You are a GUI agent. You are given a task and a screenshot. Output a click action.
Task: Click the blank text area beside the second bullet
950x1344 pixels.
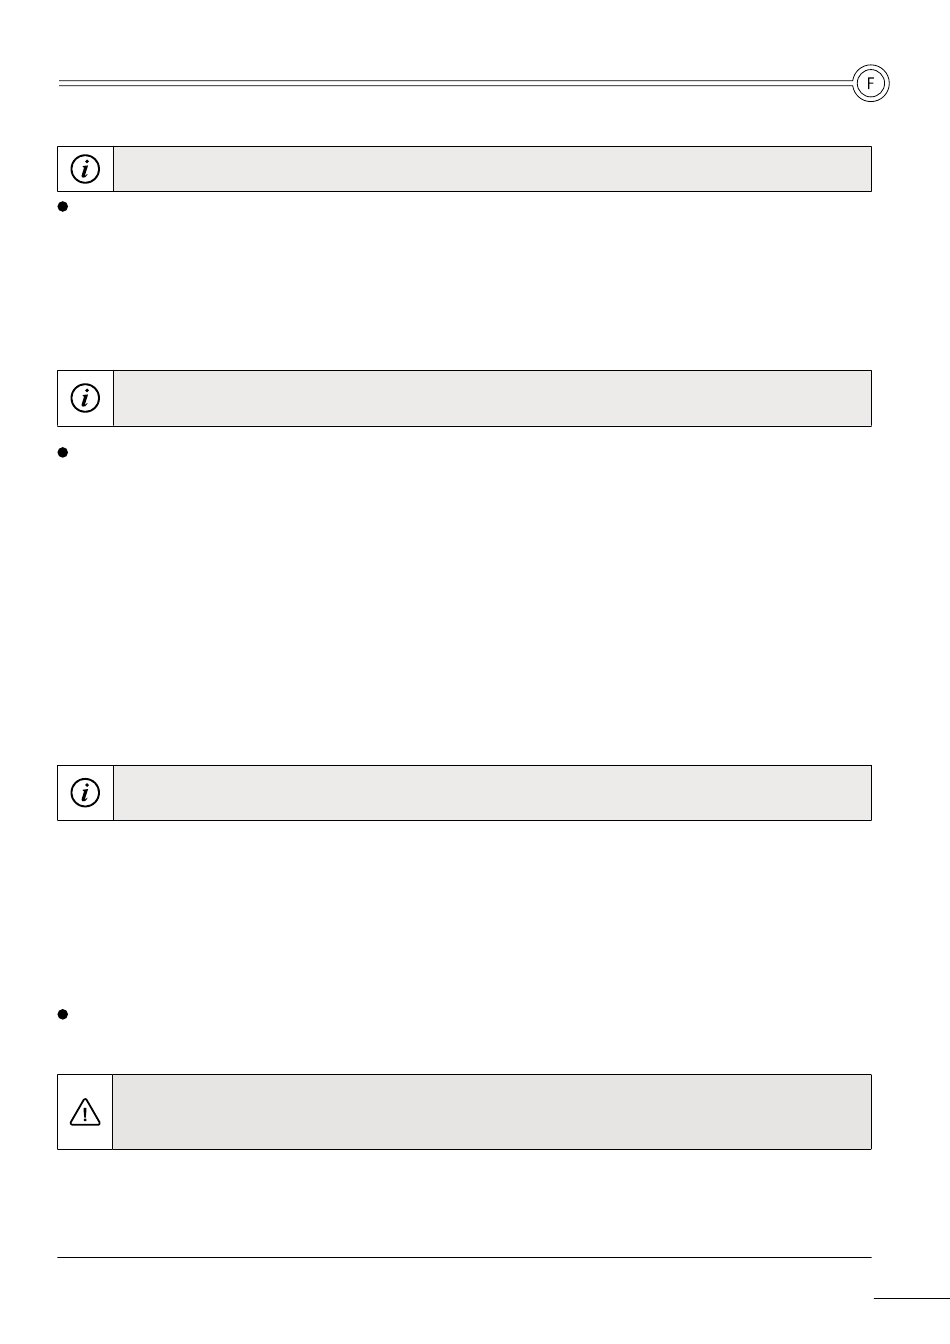coord(470,600)
